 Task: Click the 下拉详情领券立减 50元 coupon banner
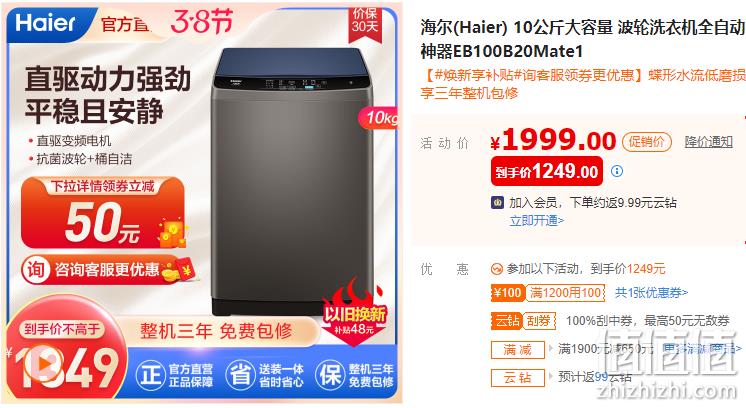click(x=102, y=212)
